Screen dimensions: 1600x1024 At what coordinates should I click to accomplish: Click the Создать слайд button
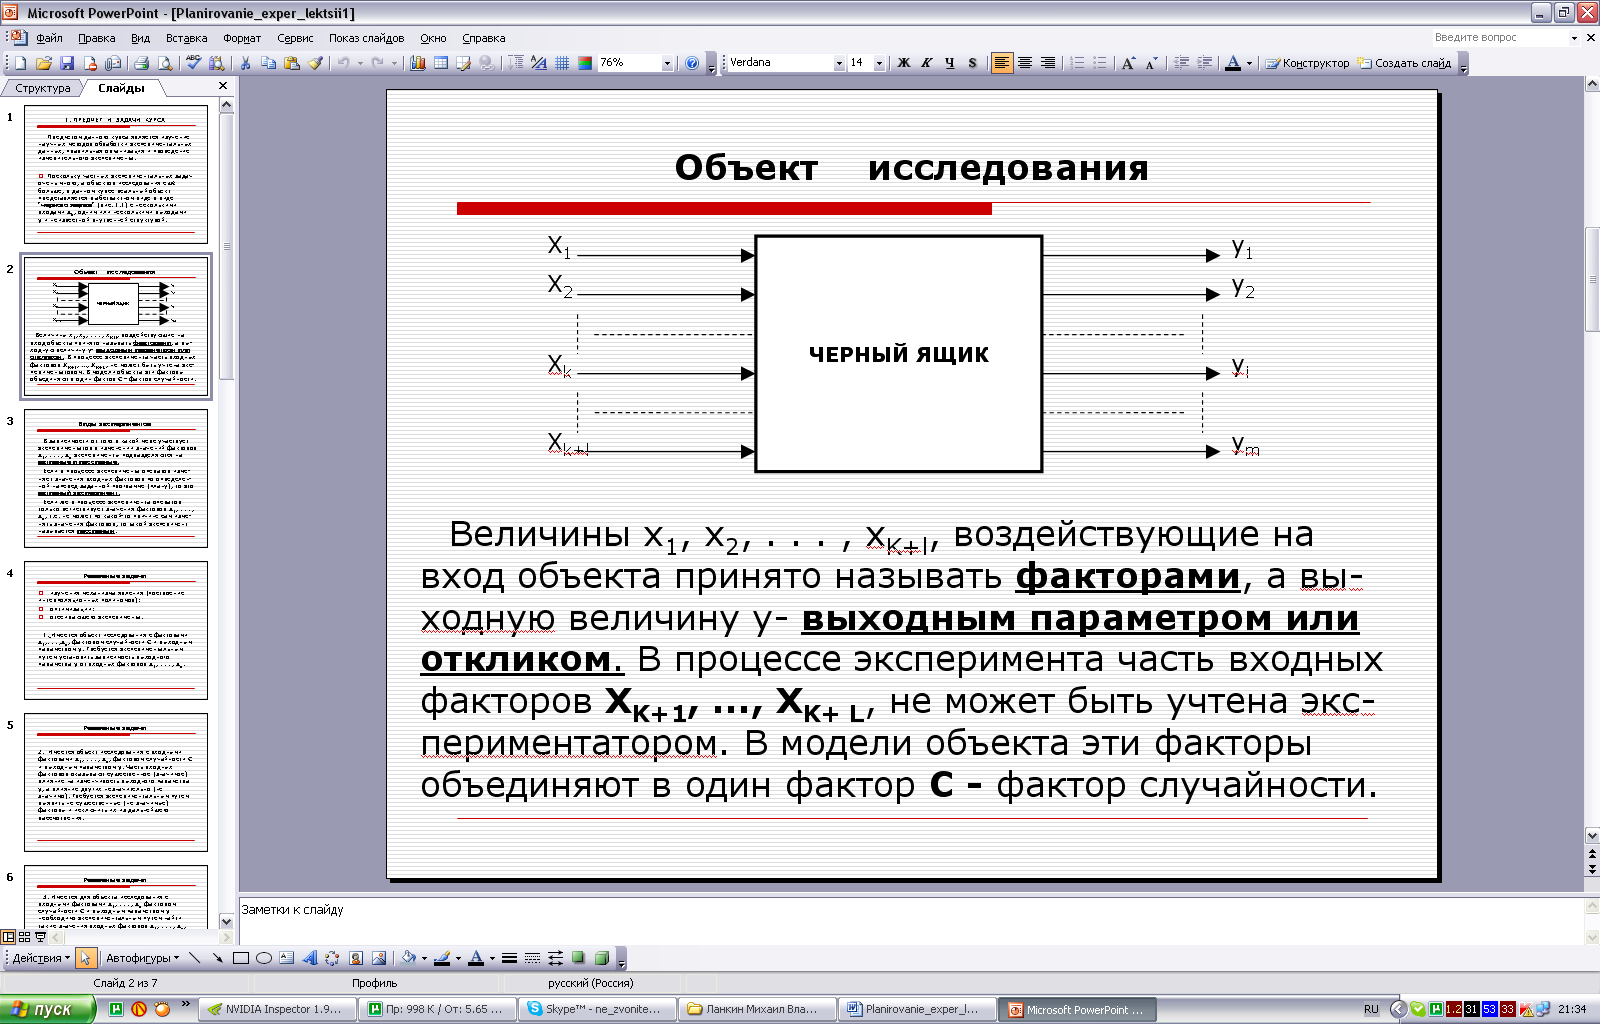click(1405, 63)
